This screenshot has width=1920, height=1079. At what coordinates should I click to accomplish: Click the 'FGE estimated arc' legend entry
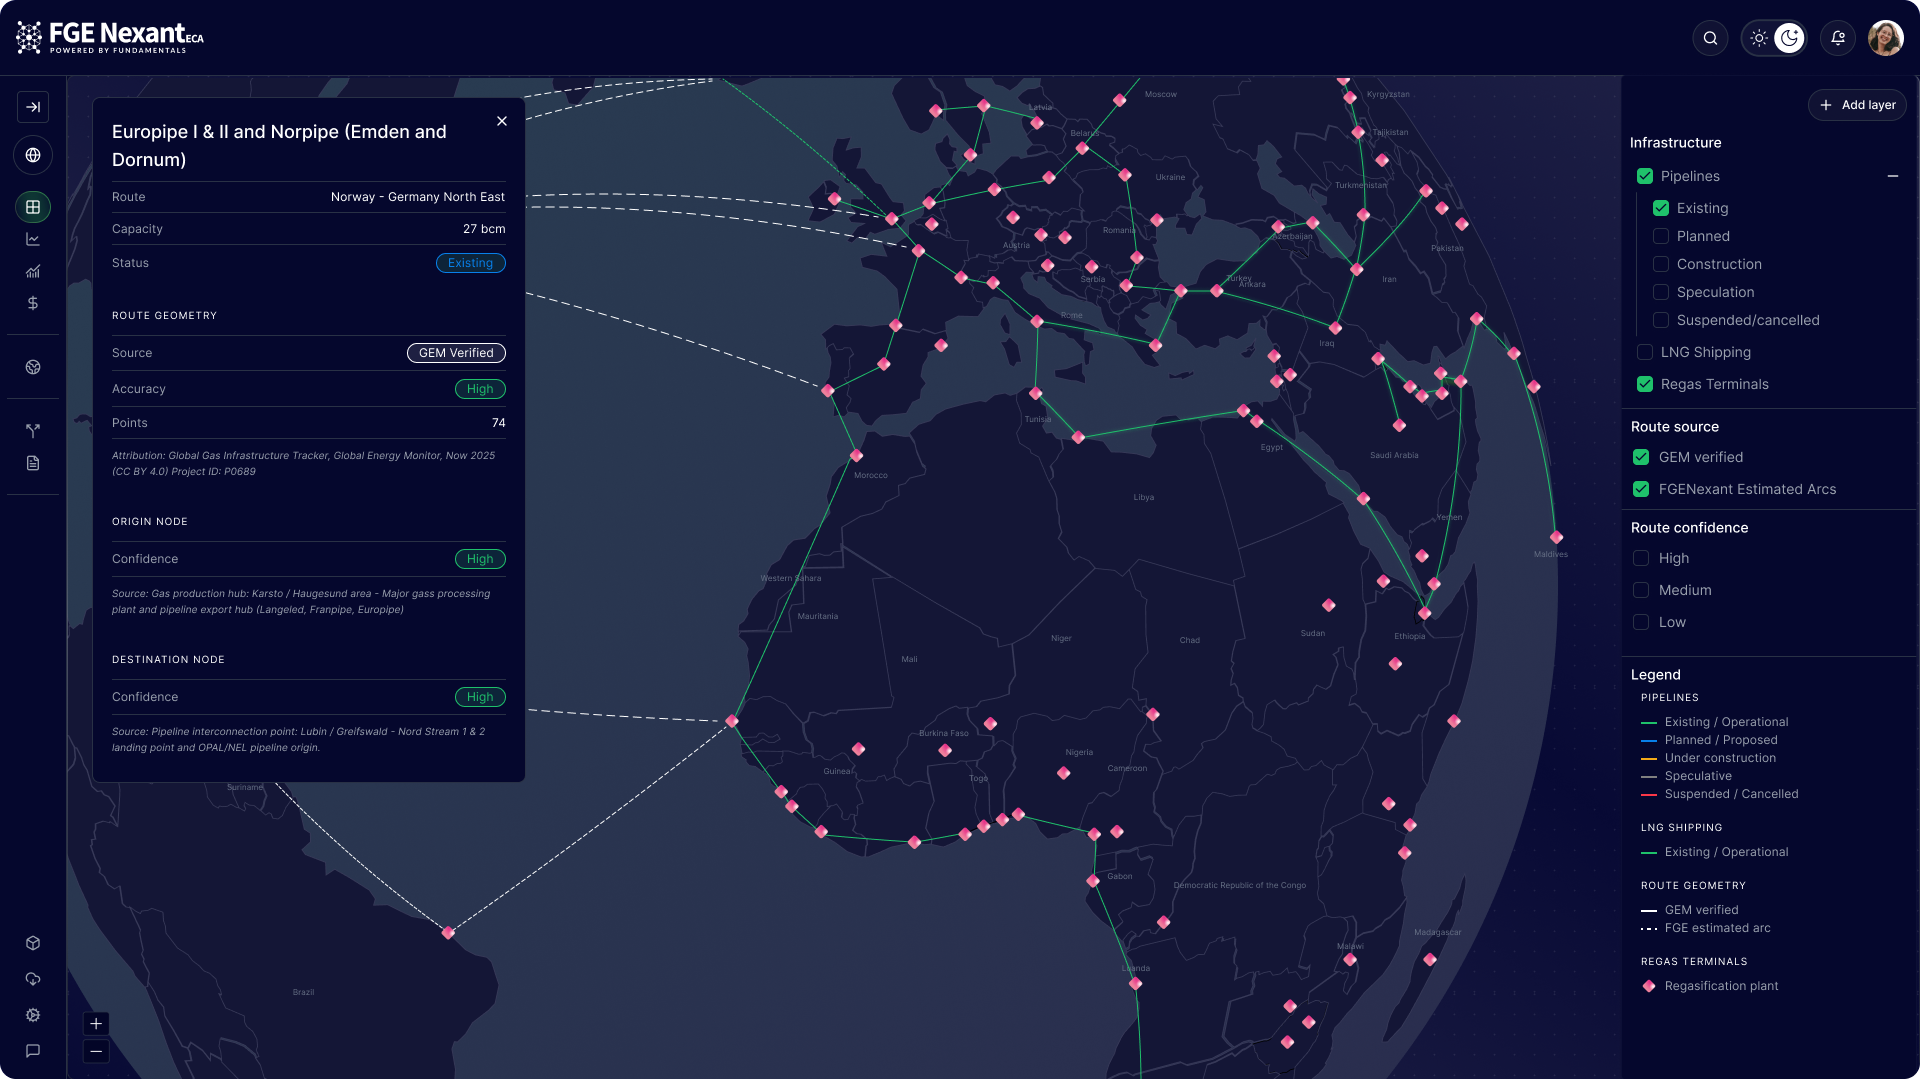tap(1717, 928)
